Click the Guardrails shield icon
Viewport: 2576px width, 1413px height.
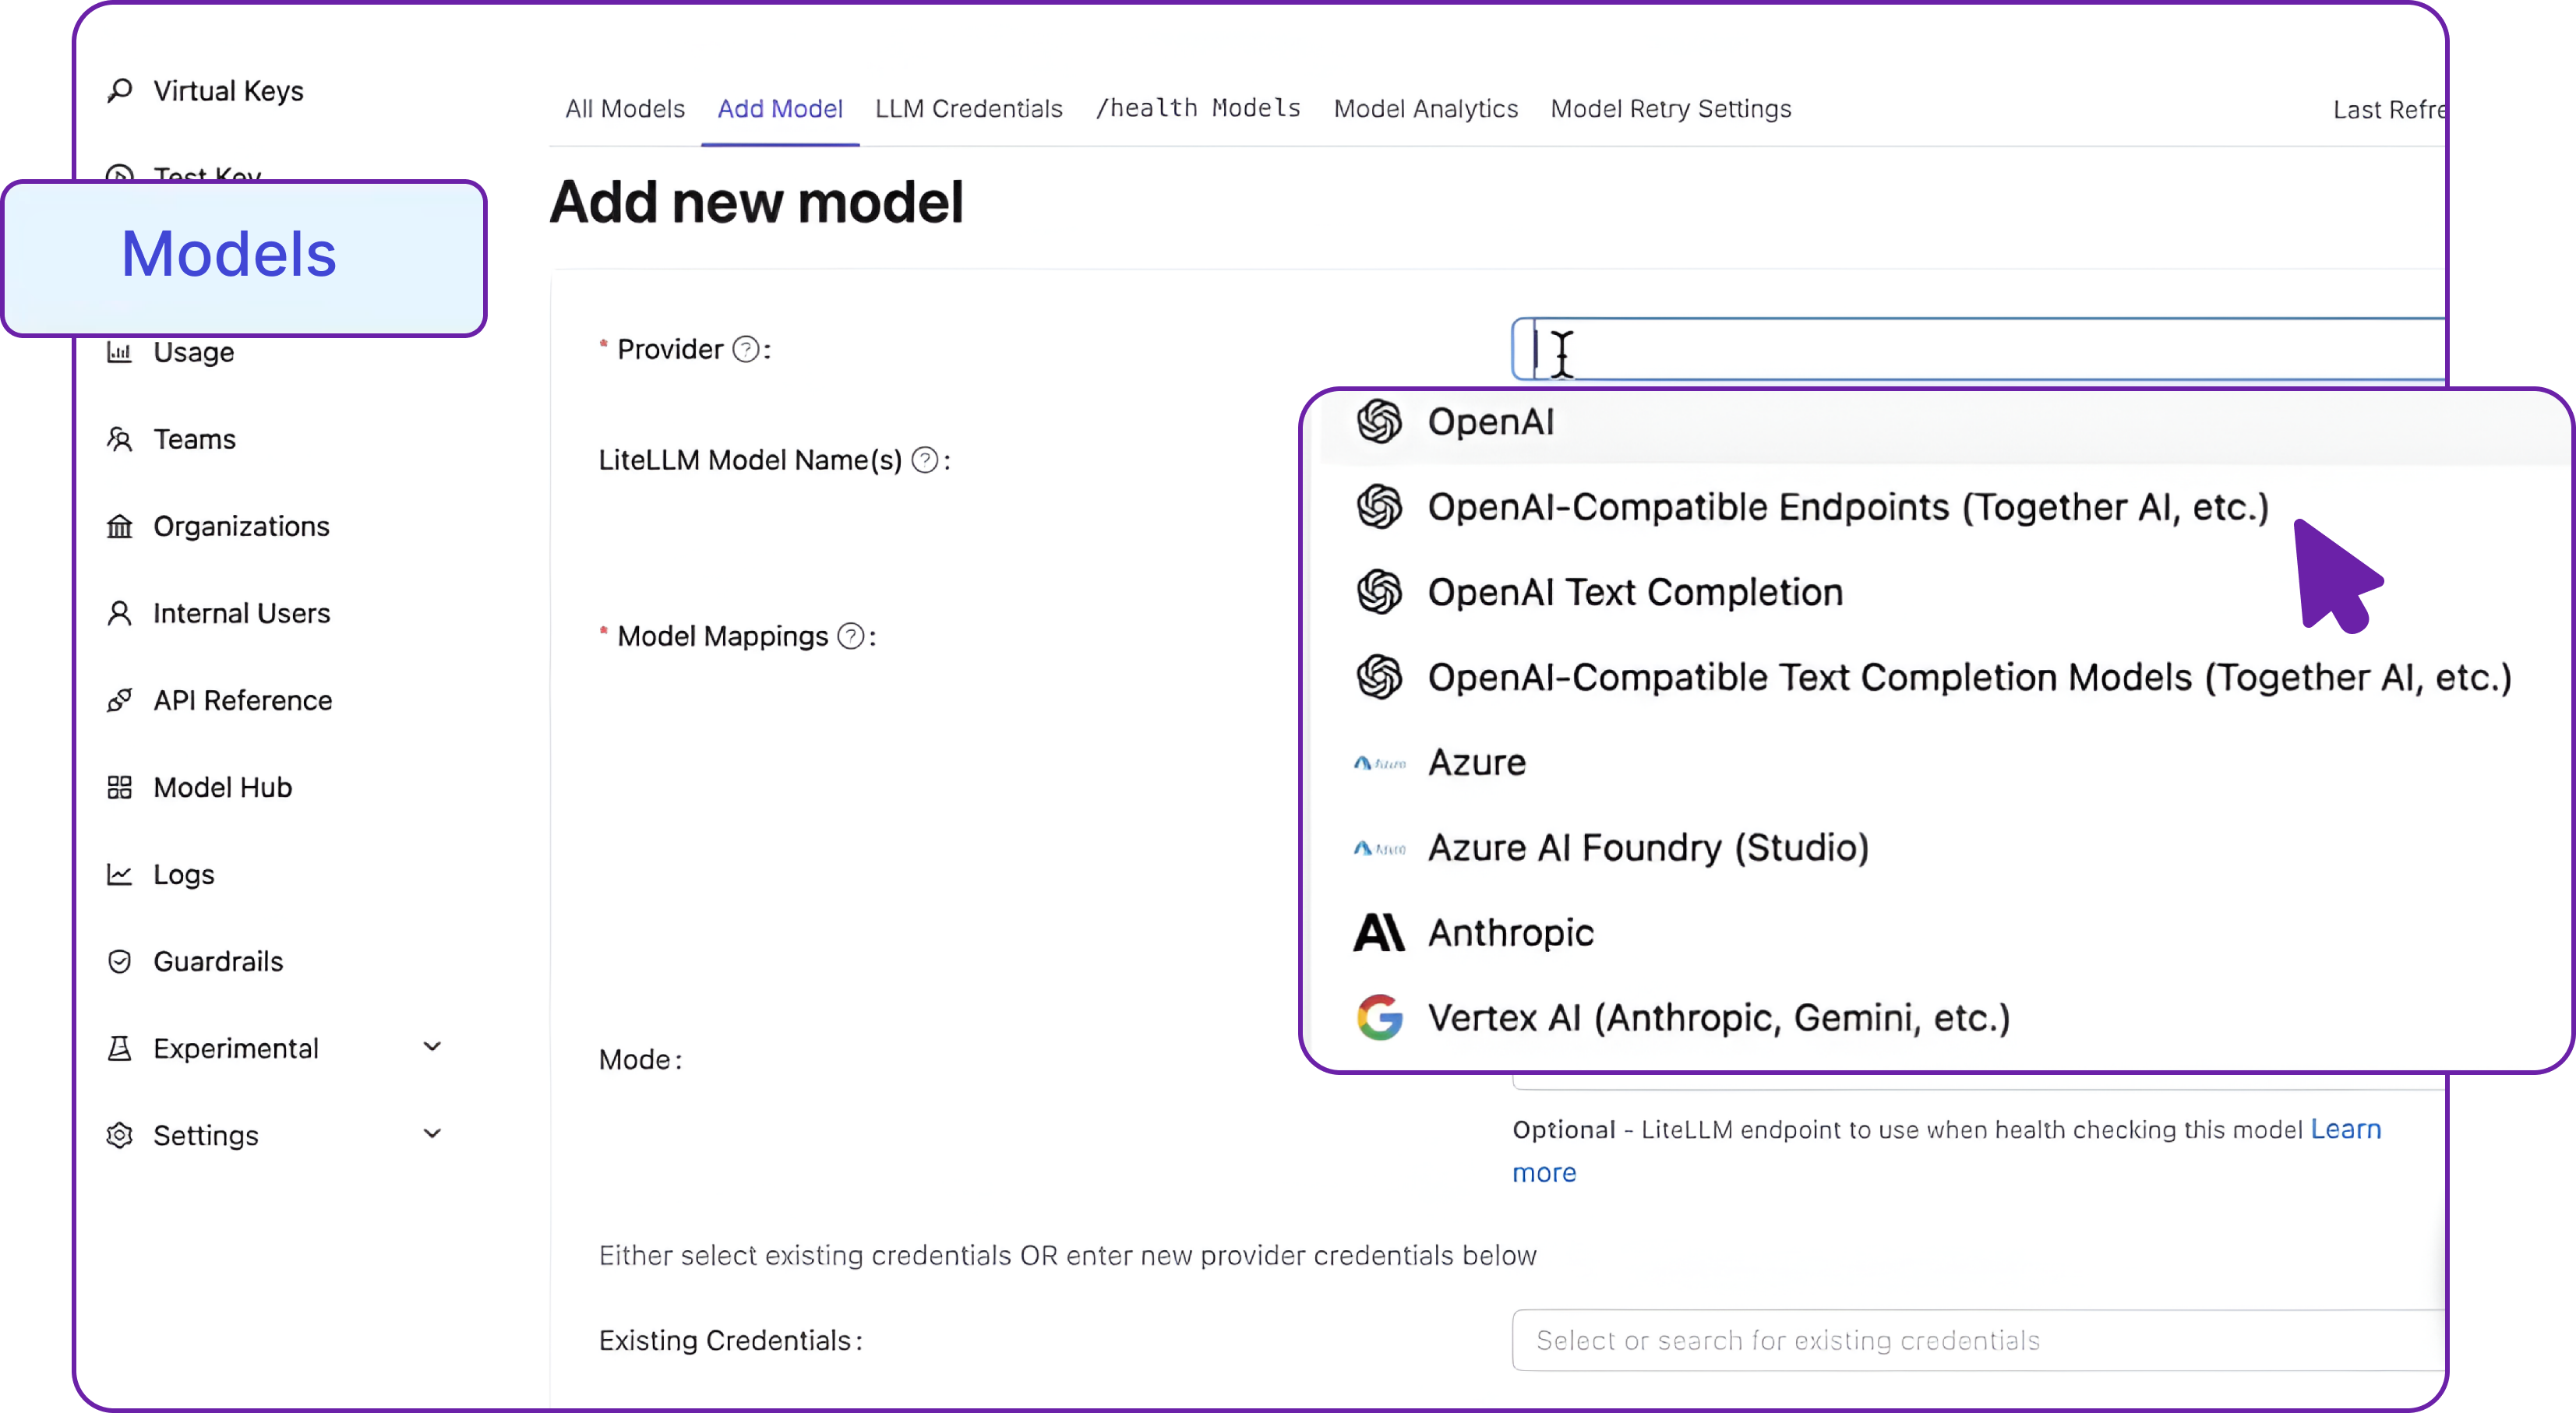tap(120, 961)
